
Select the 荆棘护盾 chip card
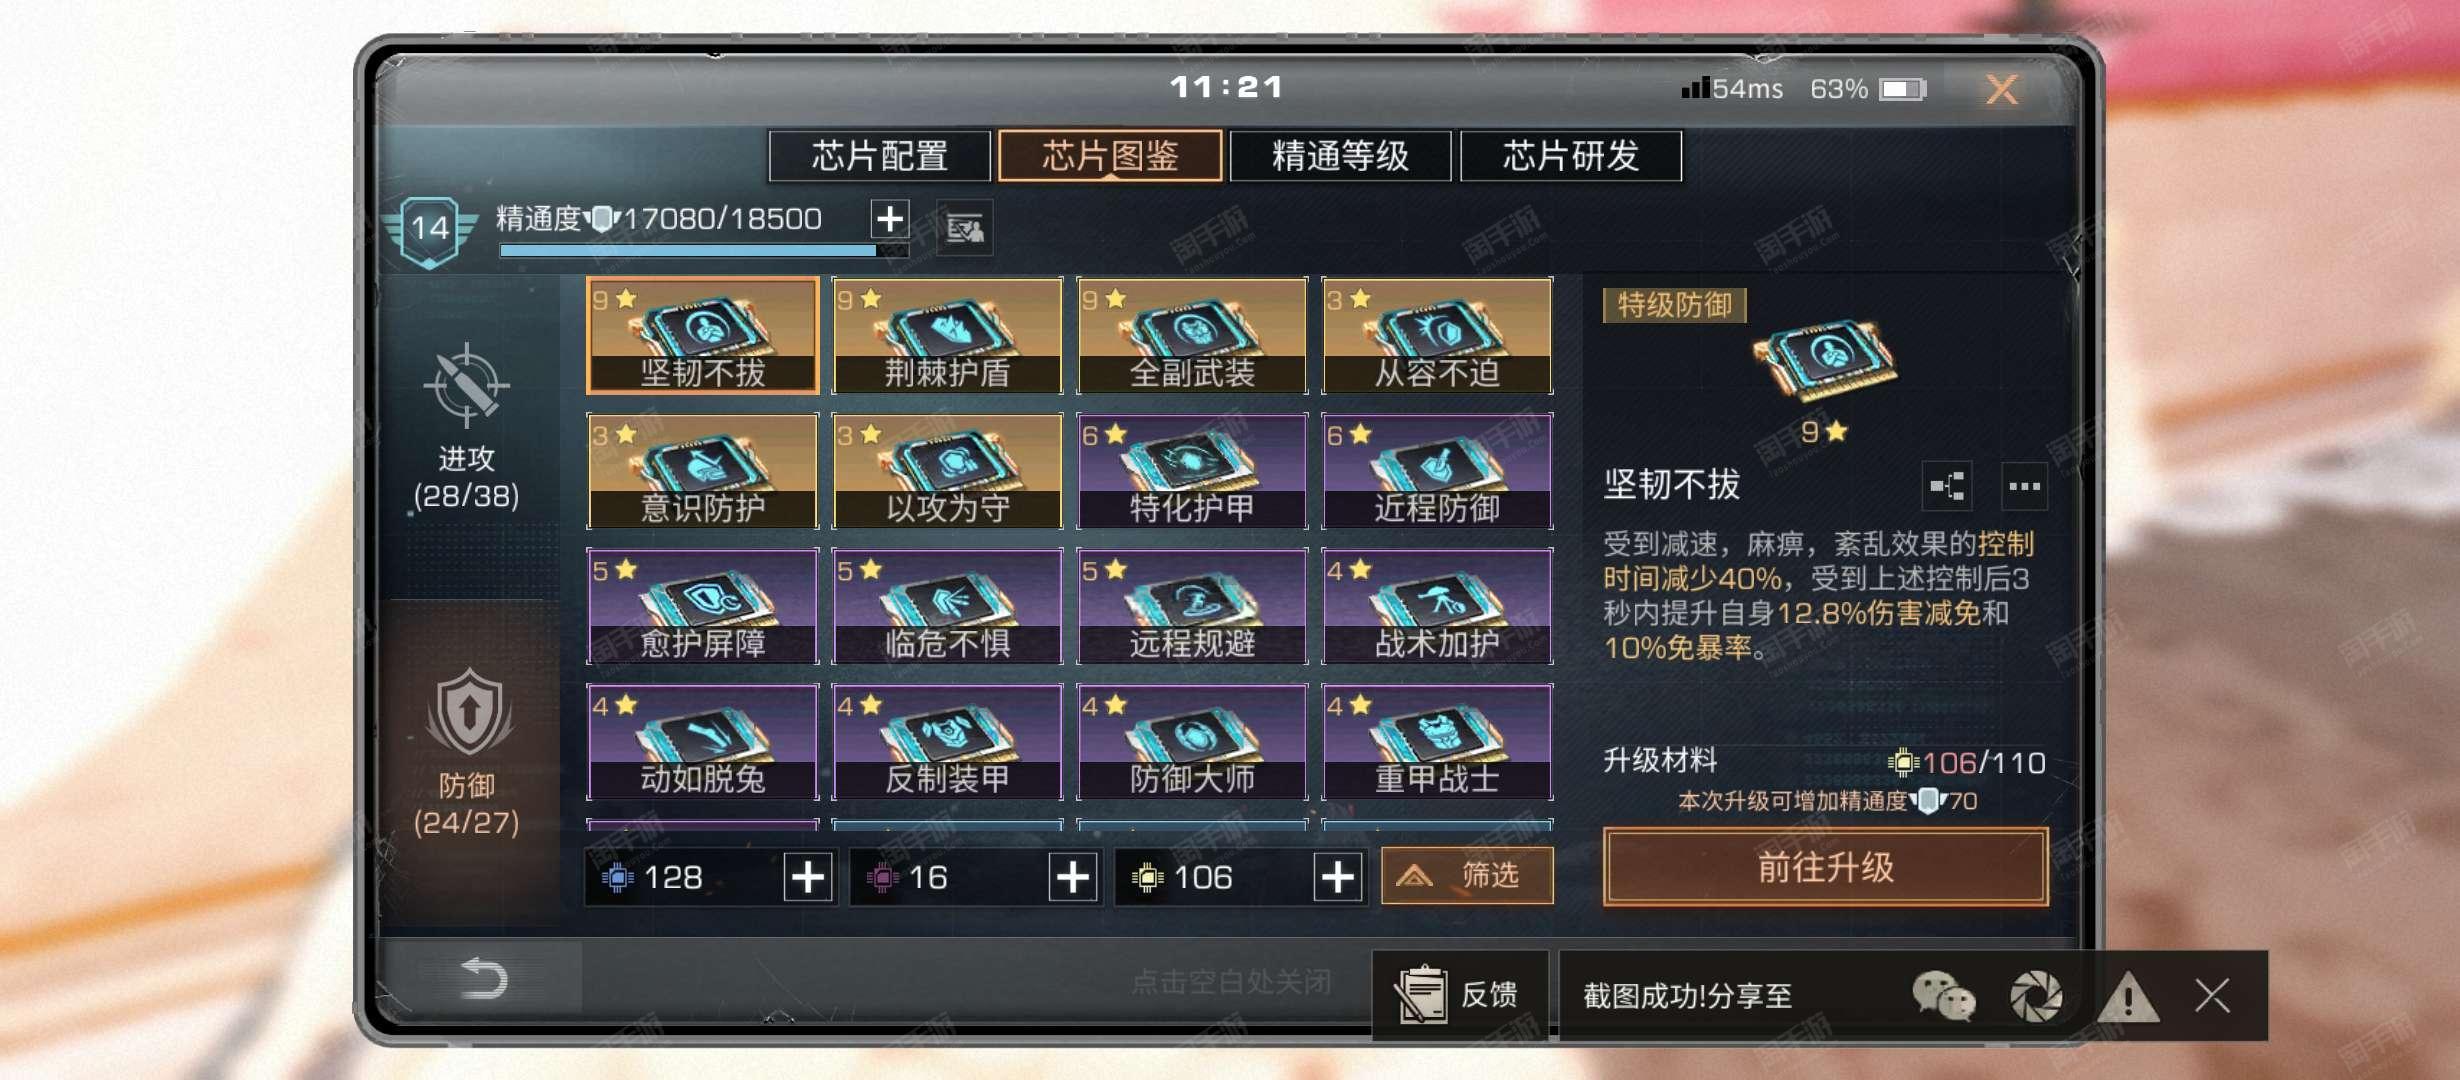947,335
